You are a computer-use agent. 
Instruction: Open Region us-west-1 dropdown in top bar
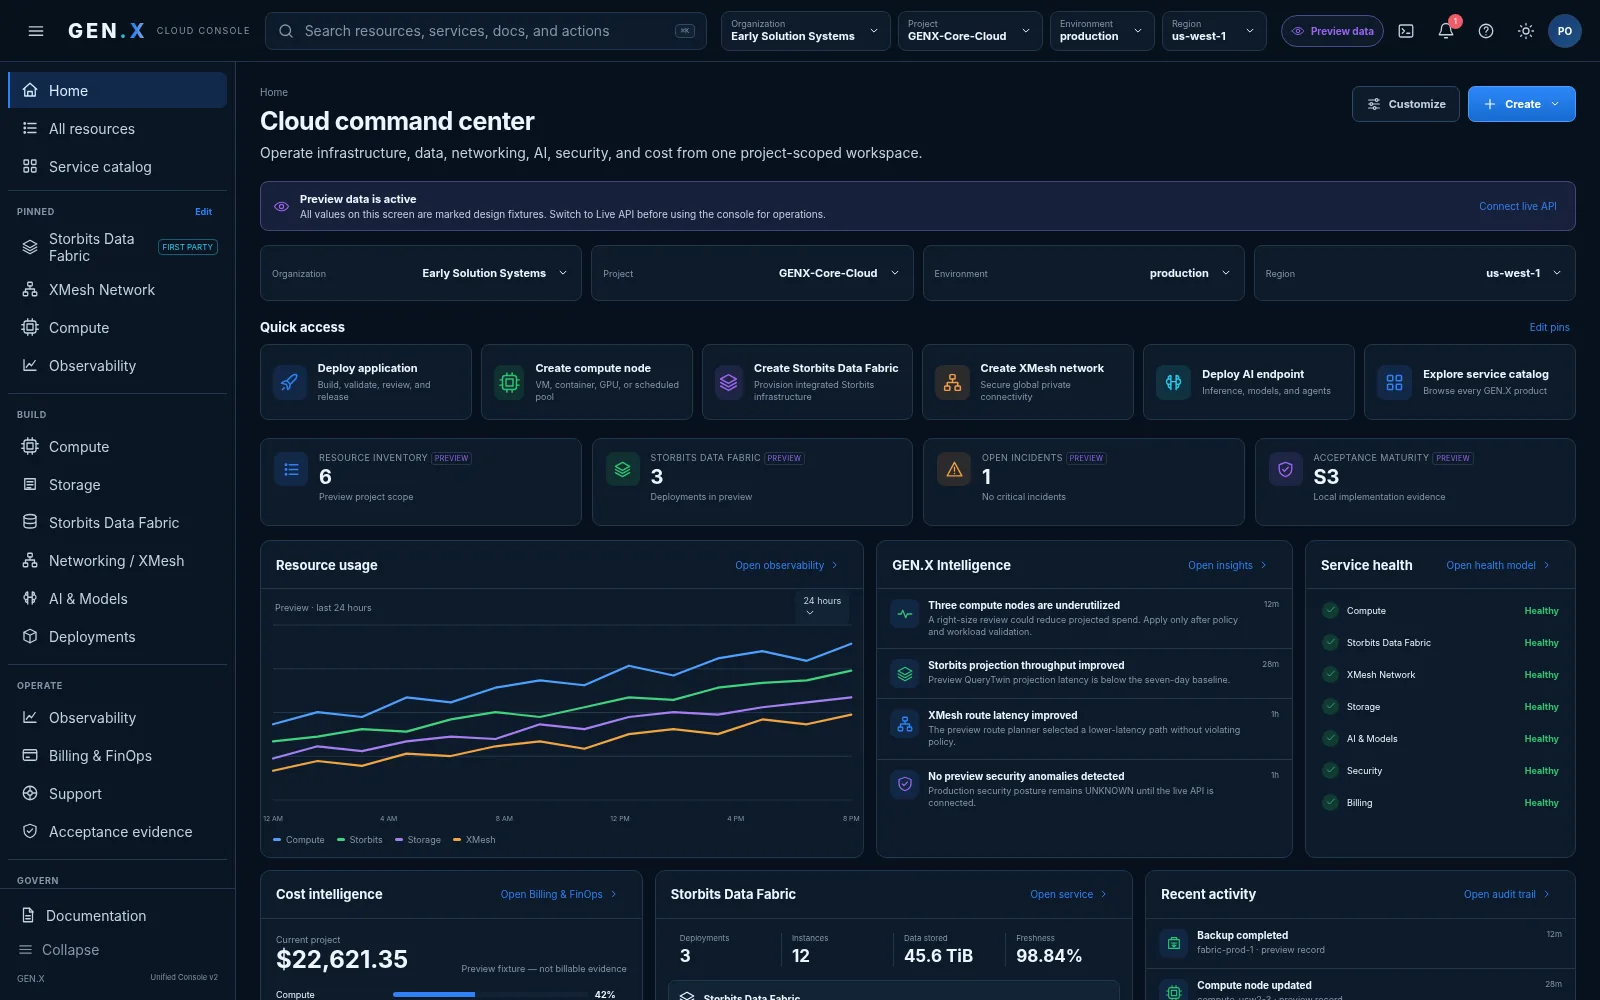tap(1213, 31)
